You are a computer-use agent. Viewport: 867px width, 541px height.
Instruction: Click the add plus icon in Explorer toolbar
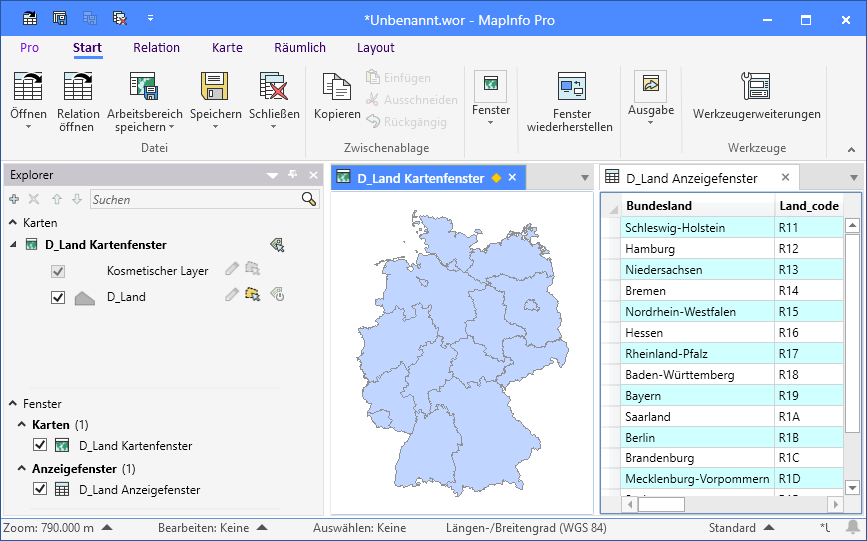tap(14, 199)
